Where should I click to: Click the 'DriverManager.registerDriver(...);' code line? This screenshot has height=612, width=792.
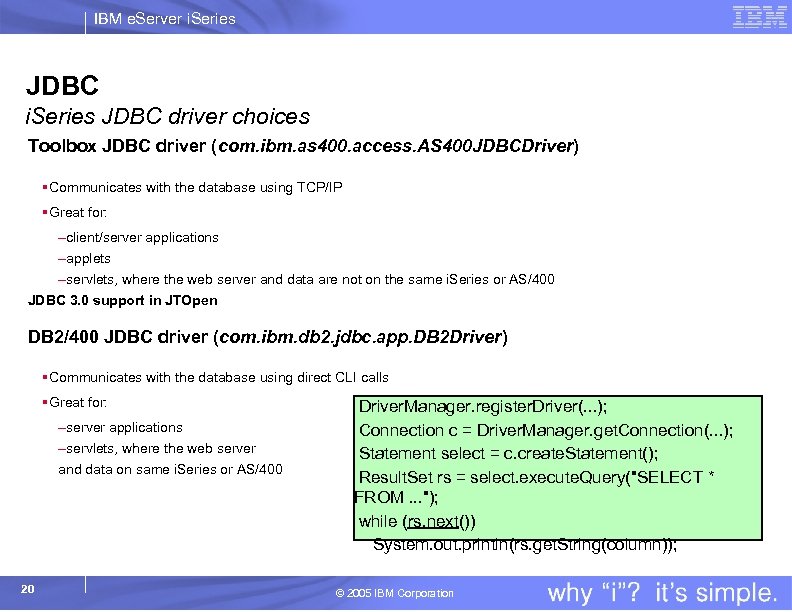[x=483, y=406]
